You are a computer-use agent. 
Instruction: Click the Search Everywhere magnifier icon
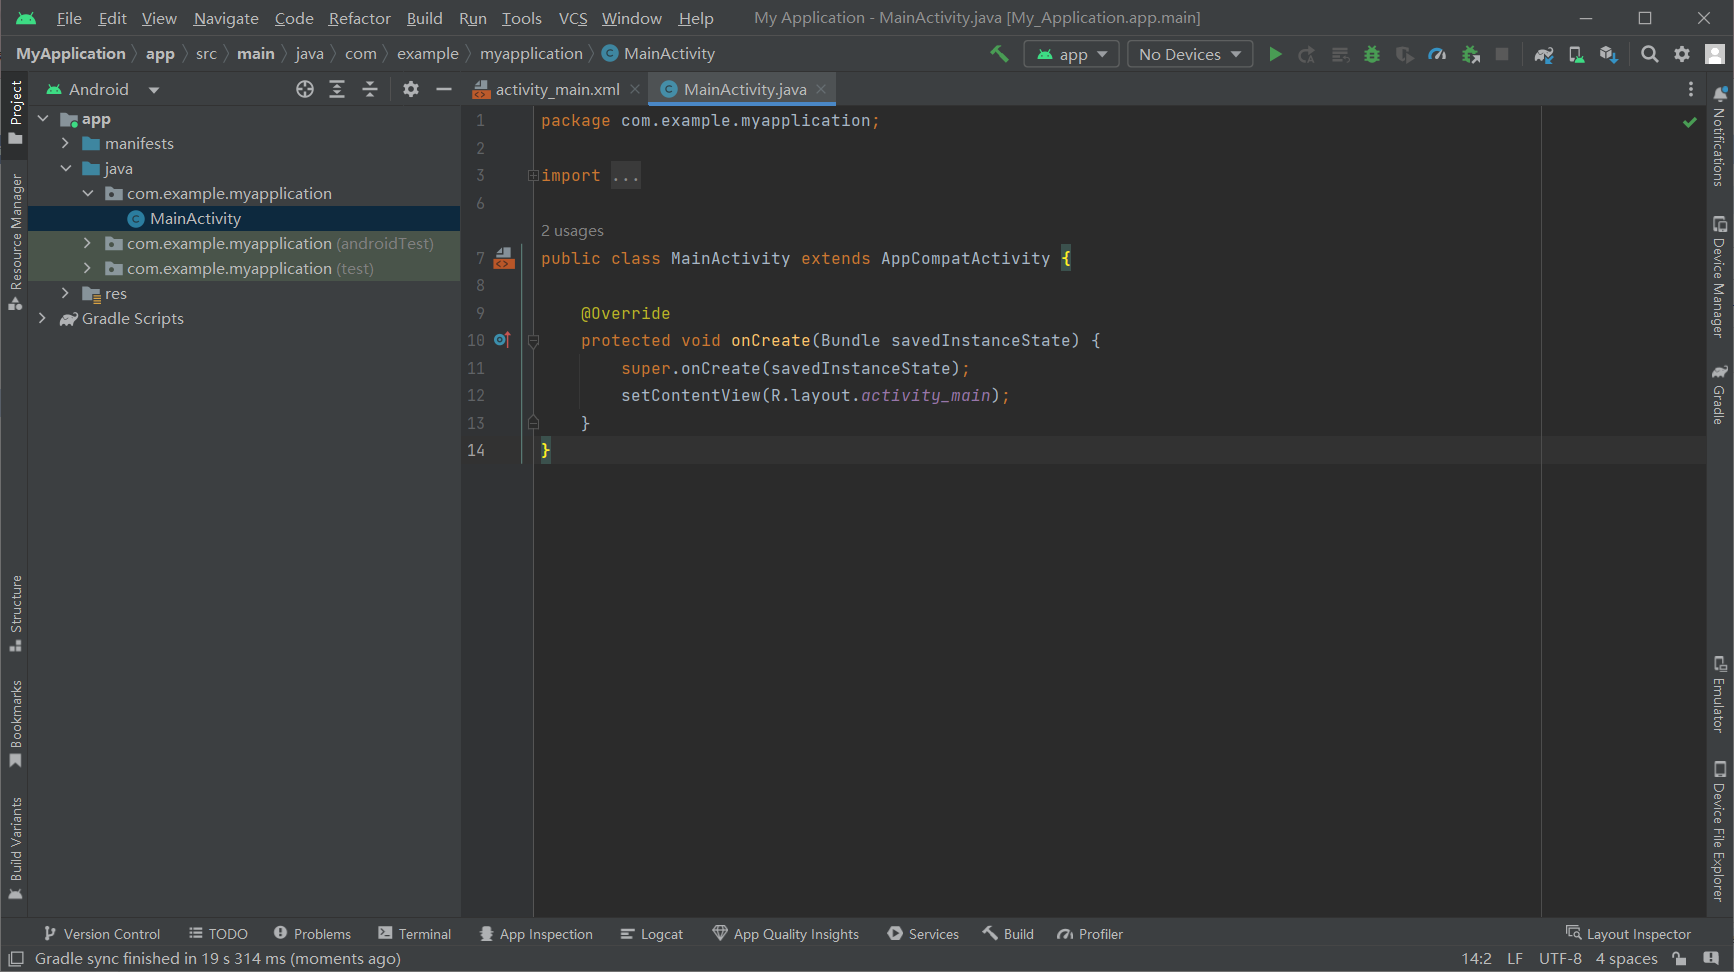click(x=1650, y=54)
